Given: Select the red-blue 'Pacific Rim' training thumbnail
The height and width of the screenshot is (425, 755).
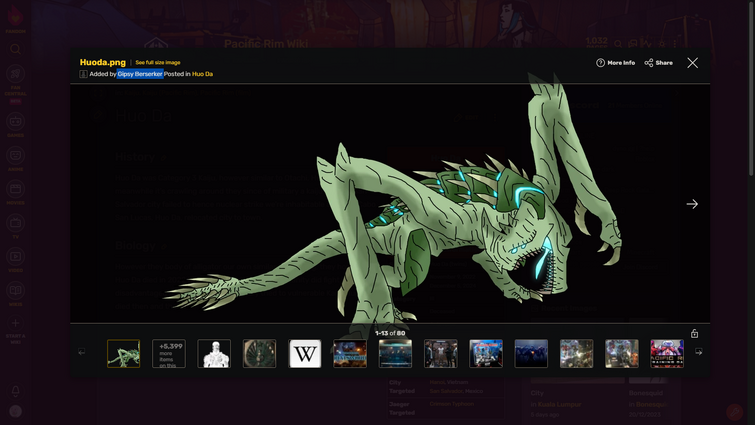Looking at the screenshot, I should tap(667, 354).
